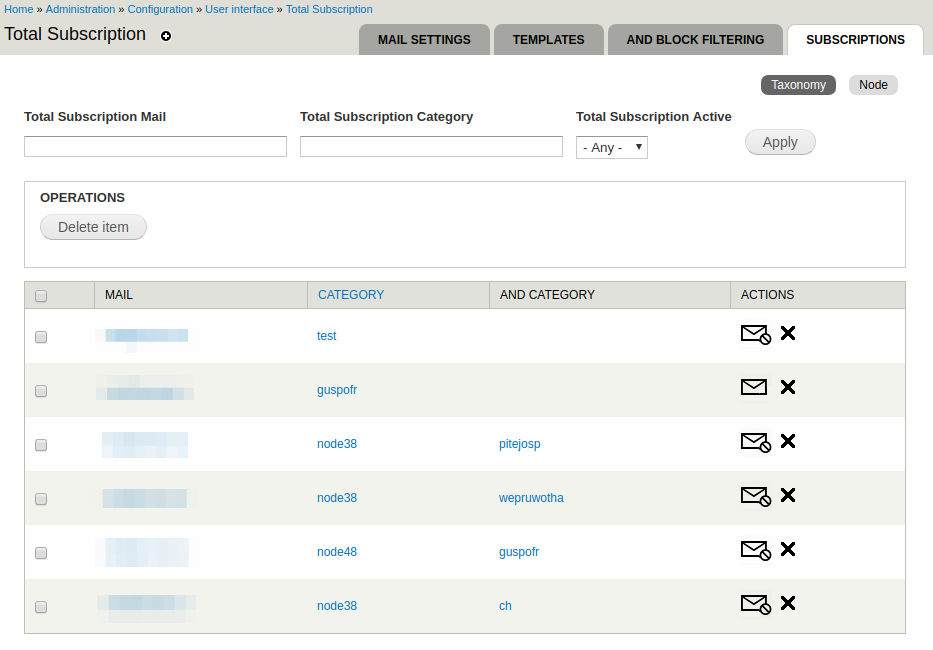
Task: Click the envelope icon on the guspofr row
Action: click(x=754, y=387)
